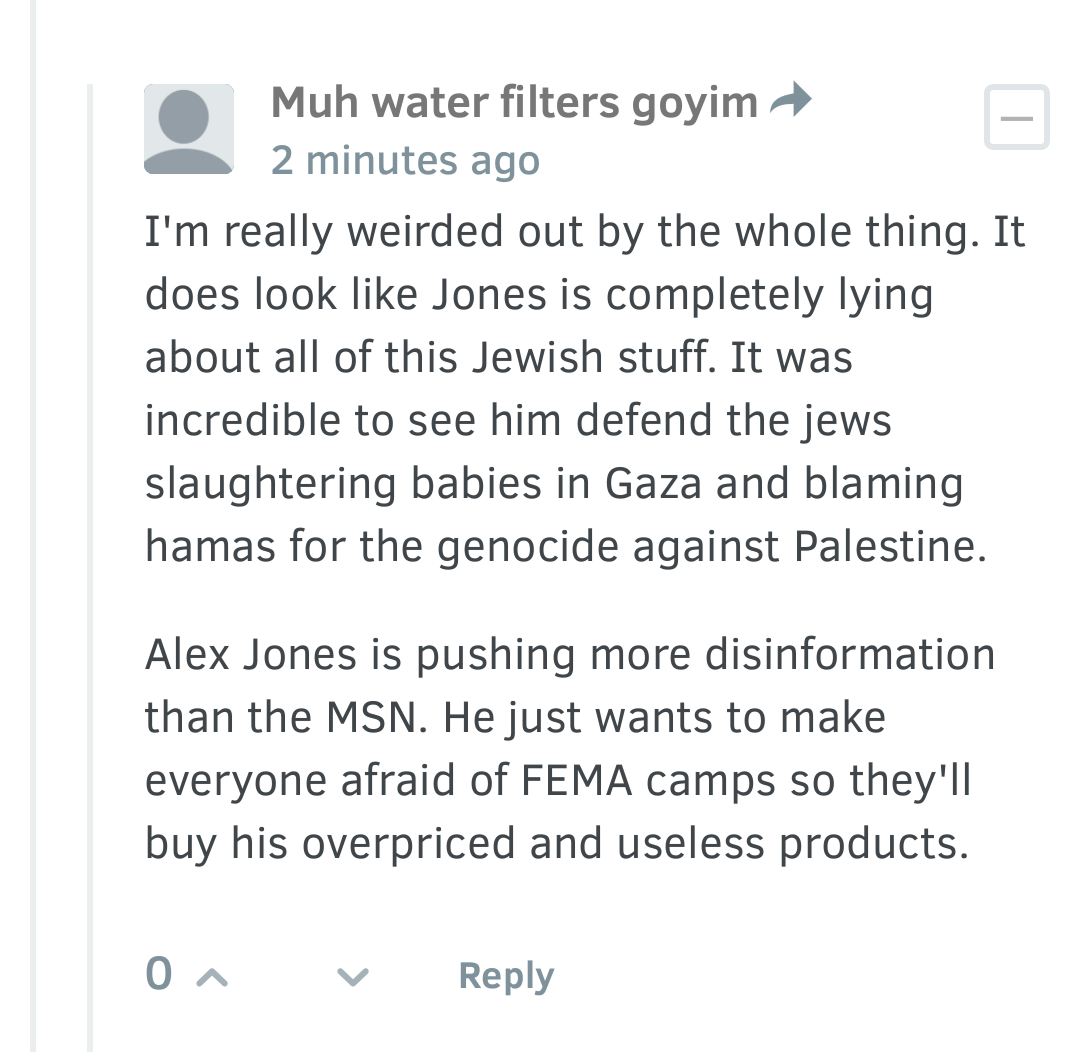The width and height of the screenshot is (1080, 1052).
Task: Open the permalink from '2 minutes ago'
Action: 405,161
